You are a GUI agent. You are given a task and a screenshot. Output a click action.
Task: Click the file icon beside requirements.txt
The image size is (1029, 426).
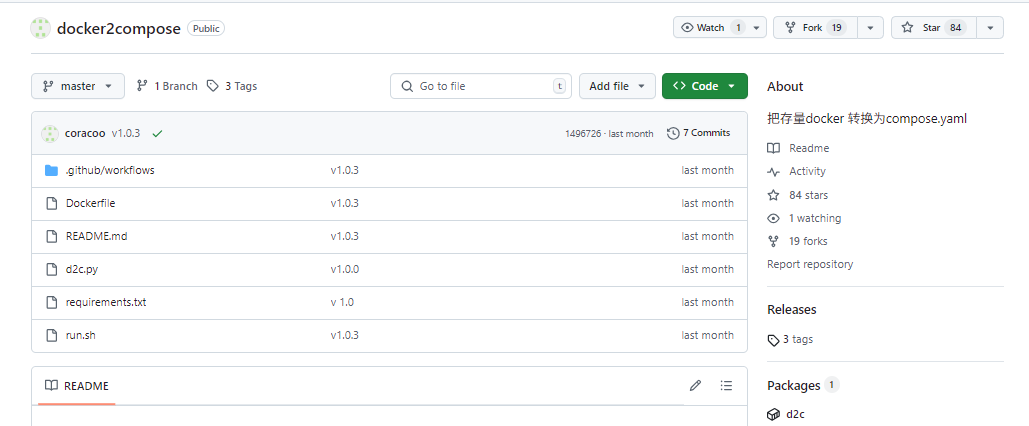click(52, 303)
